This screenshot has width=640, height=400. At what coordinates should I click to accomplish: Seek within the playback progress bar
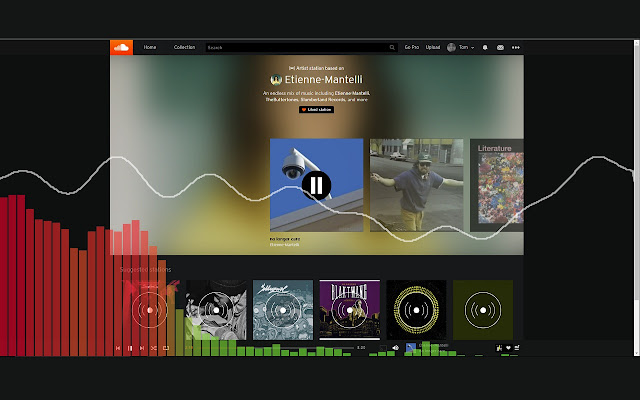tap(275, 348)
